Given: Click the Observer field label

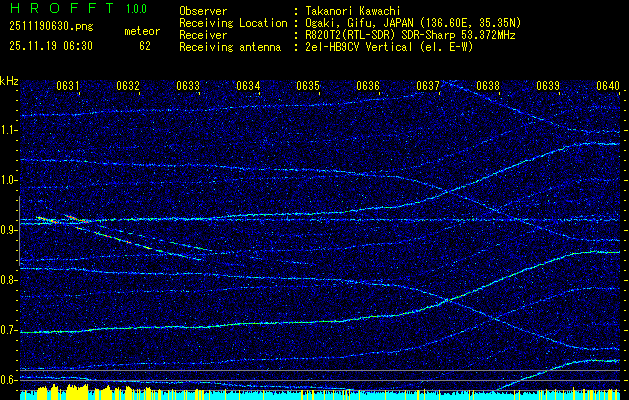Looking at the screenshot, I should (x=203, y=11).
